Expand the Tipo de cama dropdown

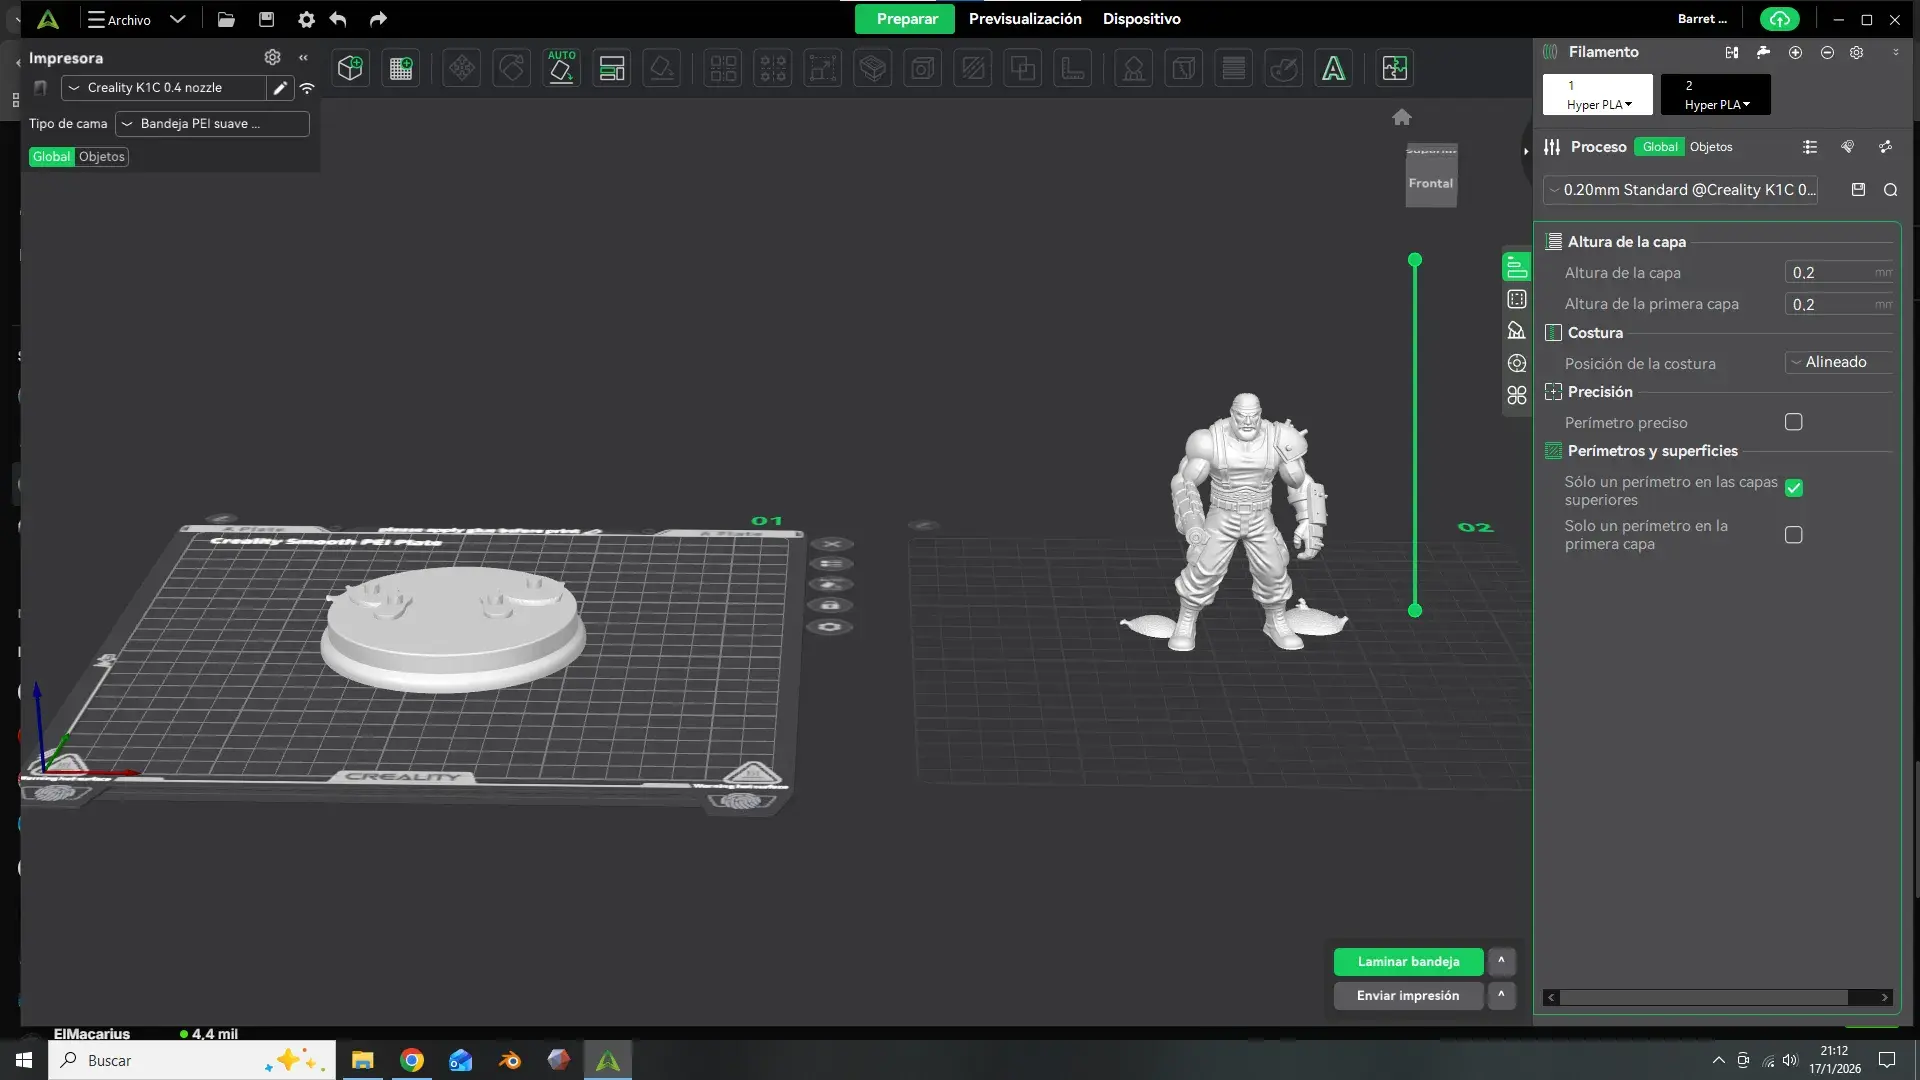[211, 124]
